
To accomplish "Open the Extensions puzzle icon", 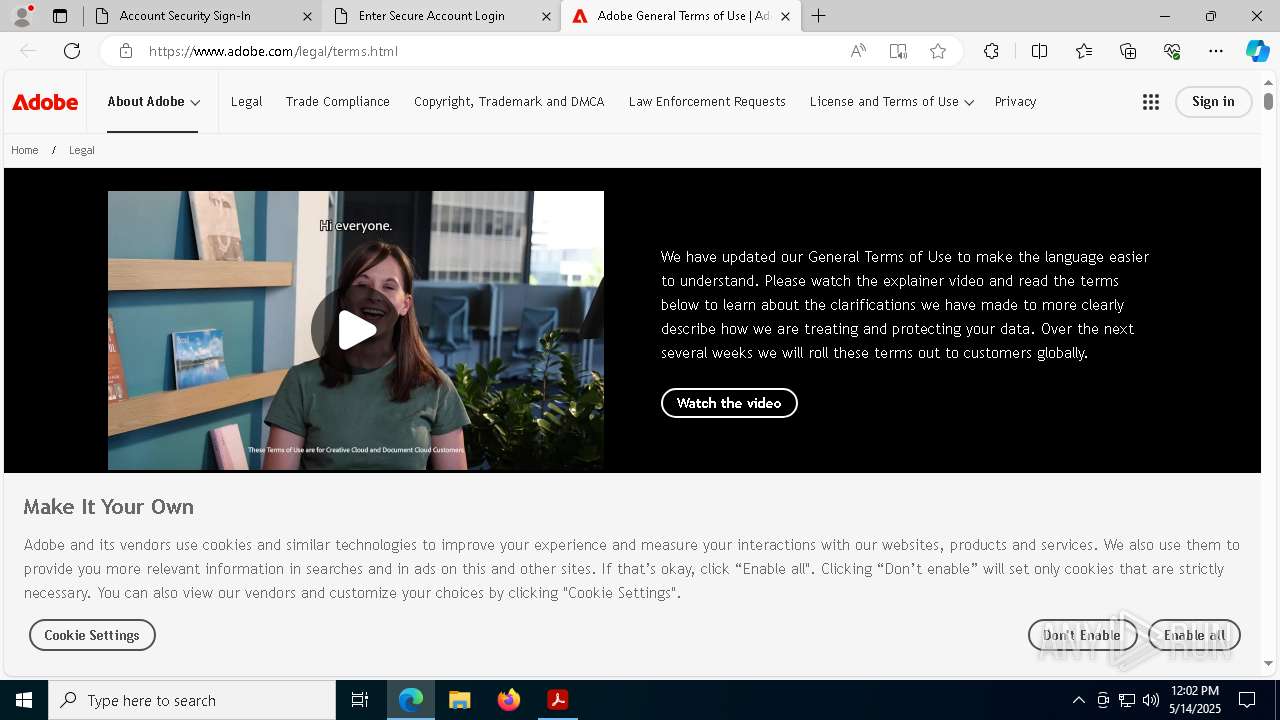I will [991, 51].
